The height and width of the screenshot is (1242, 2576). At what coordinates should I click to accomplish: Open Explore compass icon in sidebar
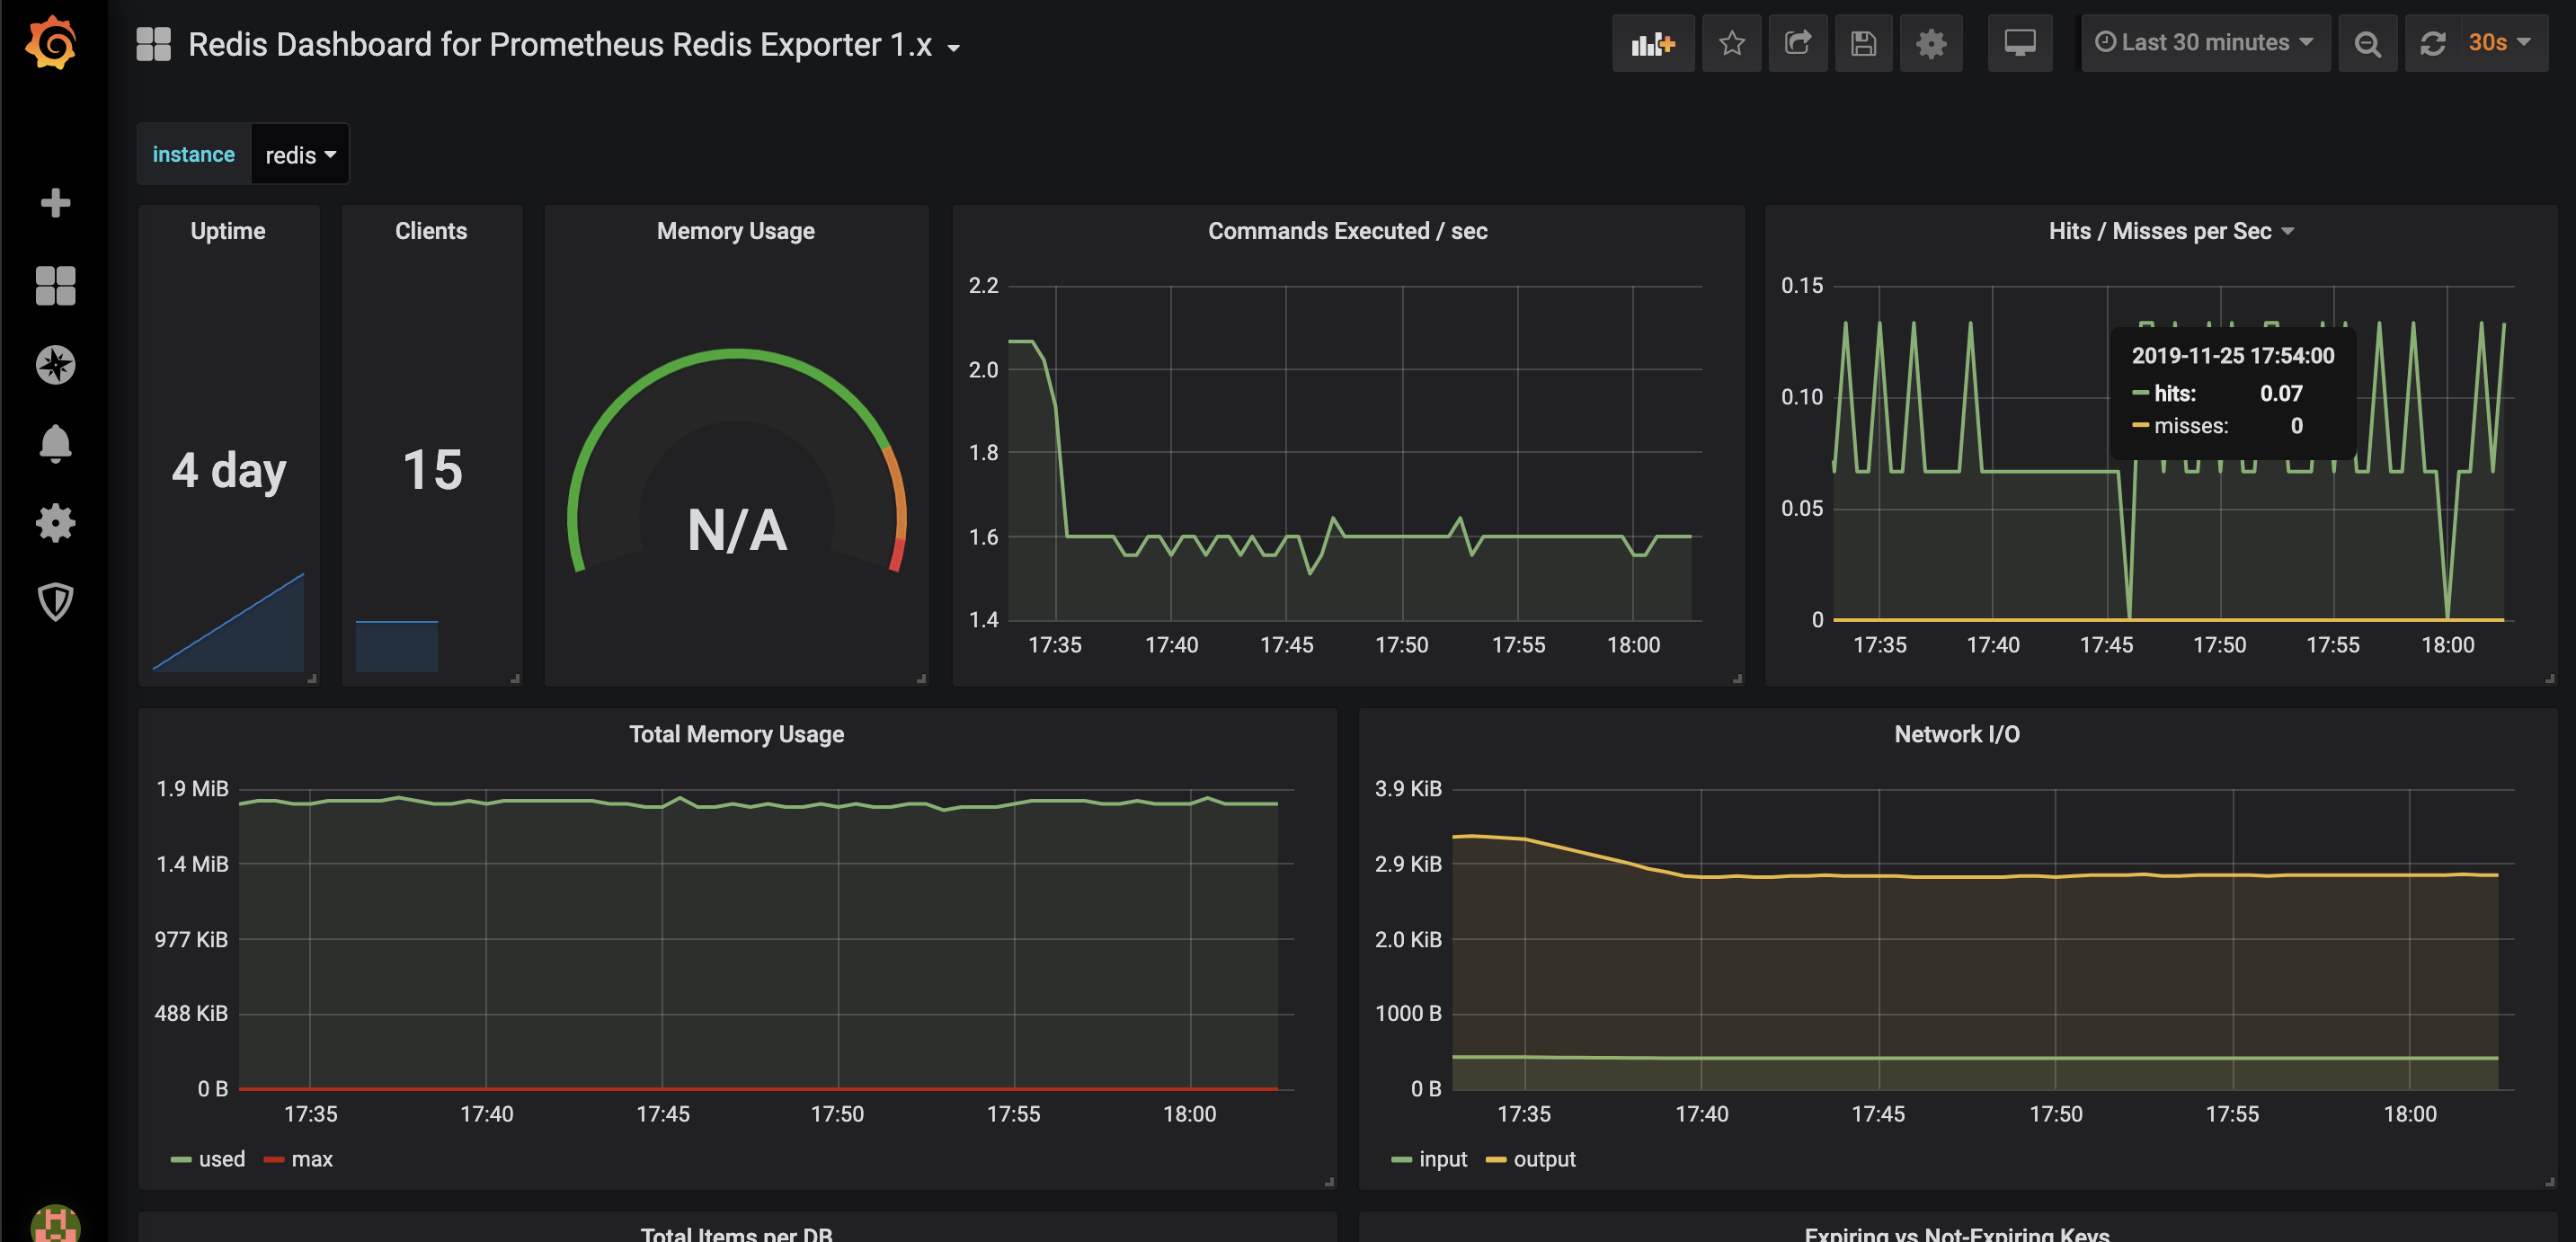coord(55,365)
